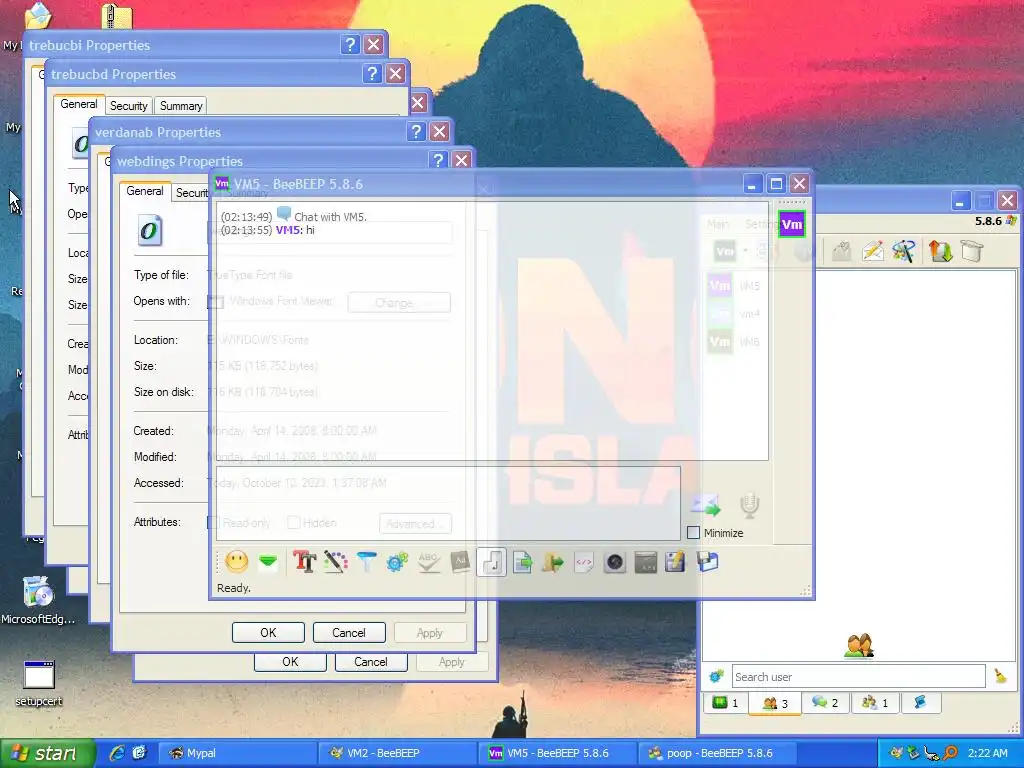Click the lower Cancel button behind webdings window
This screenshot has height=768, width=1024.
(x=371, y=662)
